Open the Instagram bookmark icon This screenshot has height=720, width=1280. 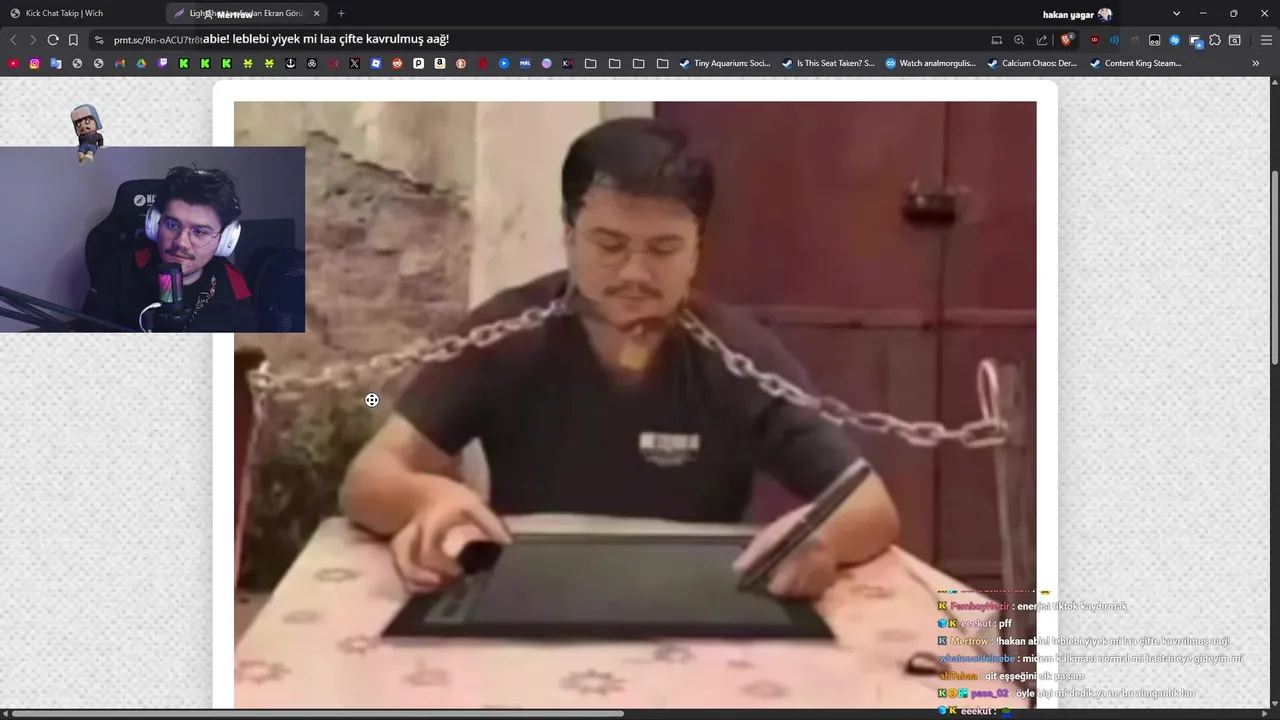[x=34, y=63]
